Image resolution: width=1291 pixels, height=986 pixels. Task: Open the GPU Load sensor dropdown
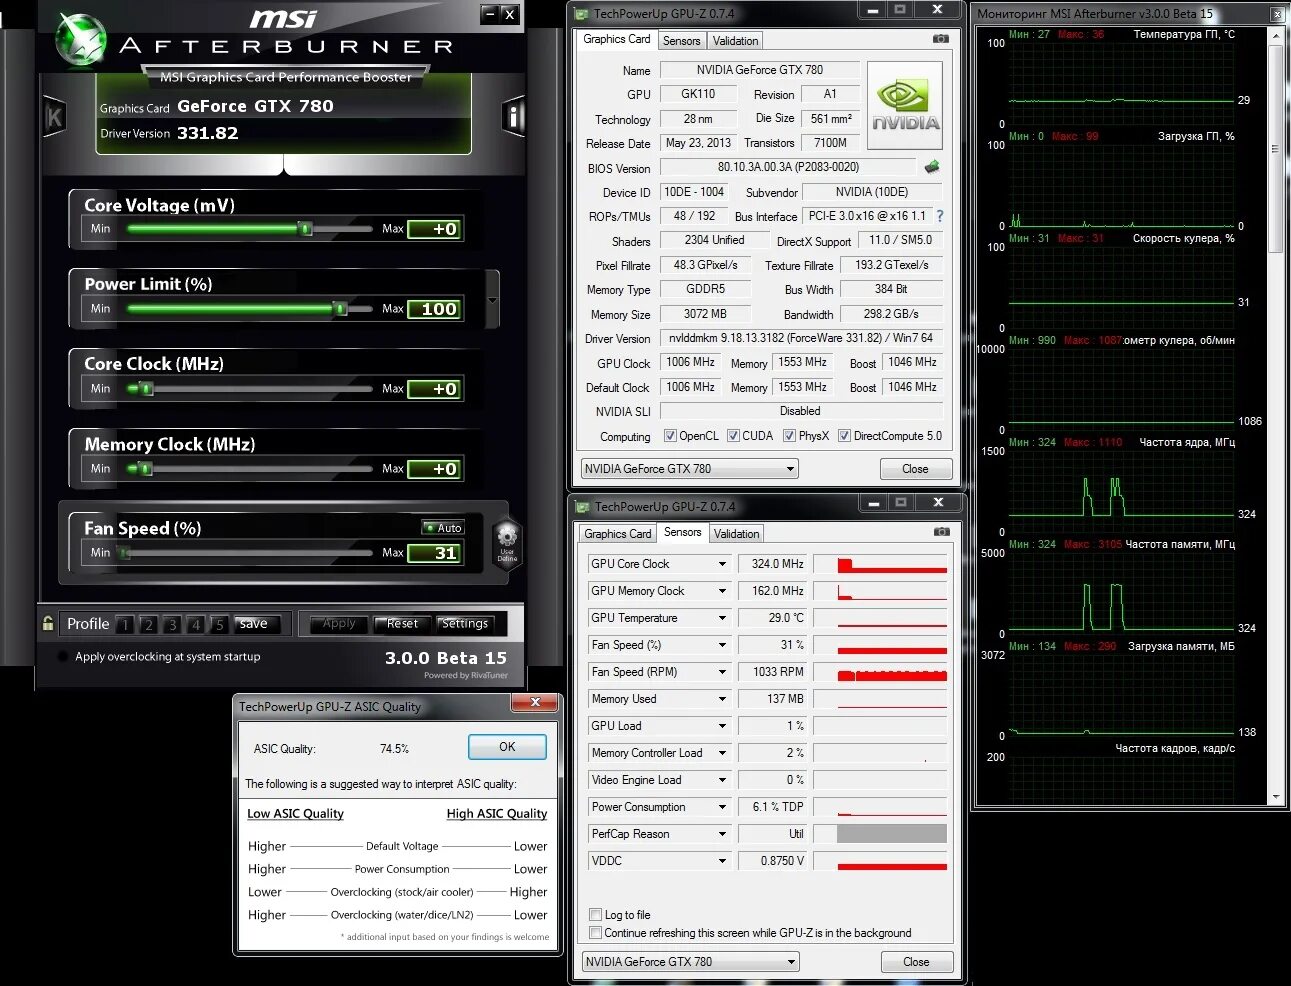coord(722,726)
